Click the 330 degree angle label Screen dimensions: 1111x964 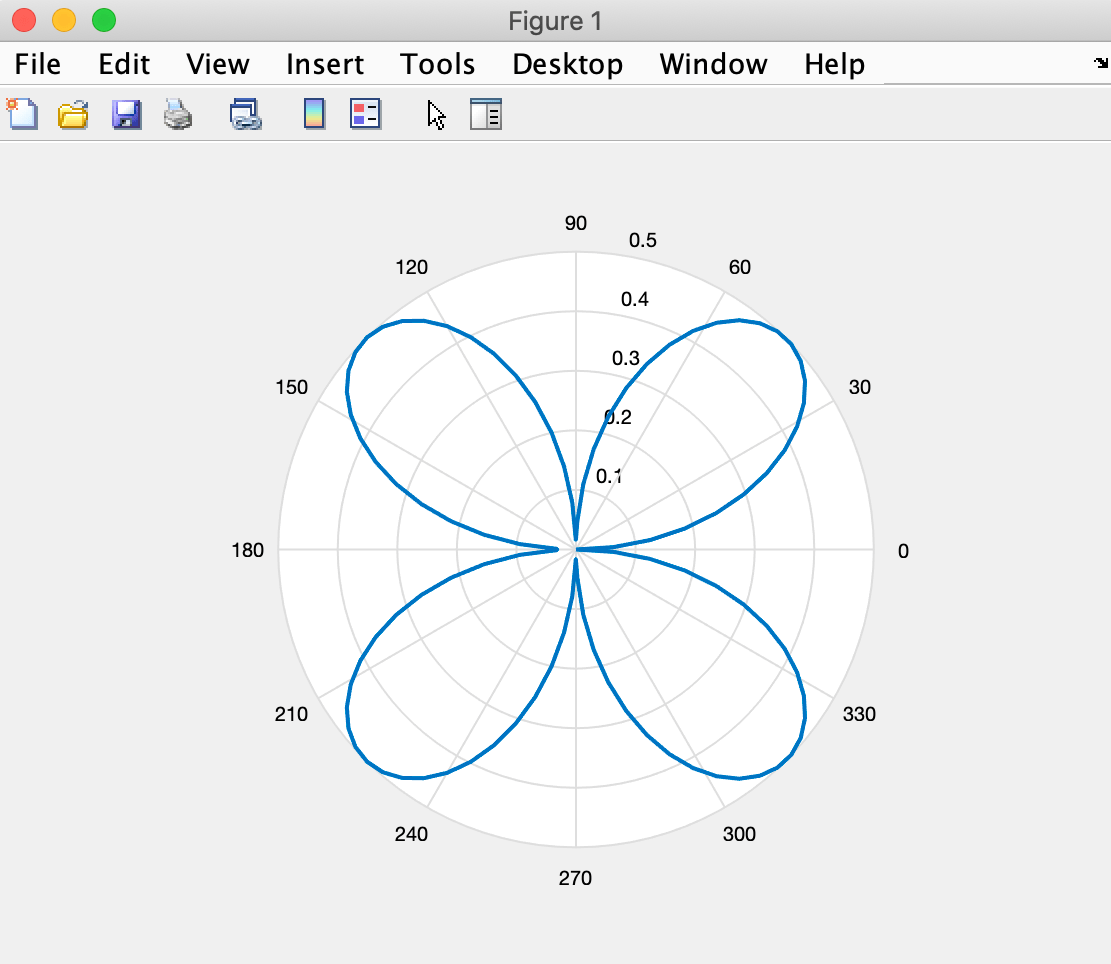coord(859,714)
